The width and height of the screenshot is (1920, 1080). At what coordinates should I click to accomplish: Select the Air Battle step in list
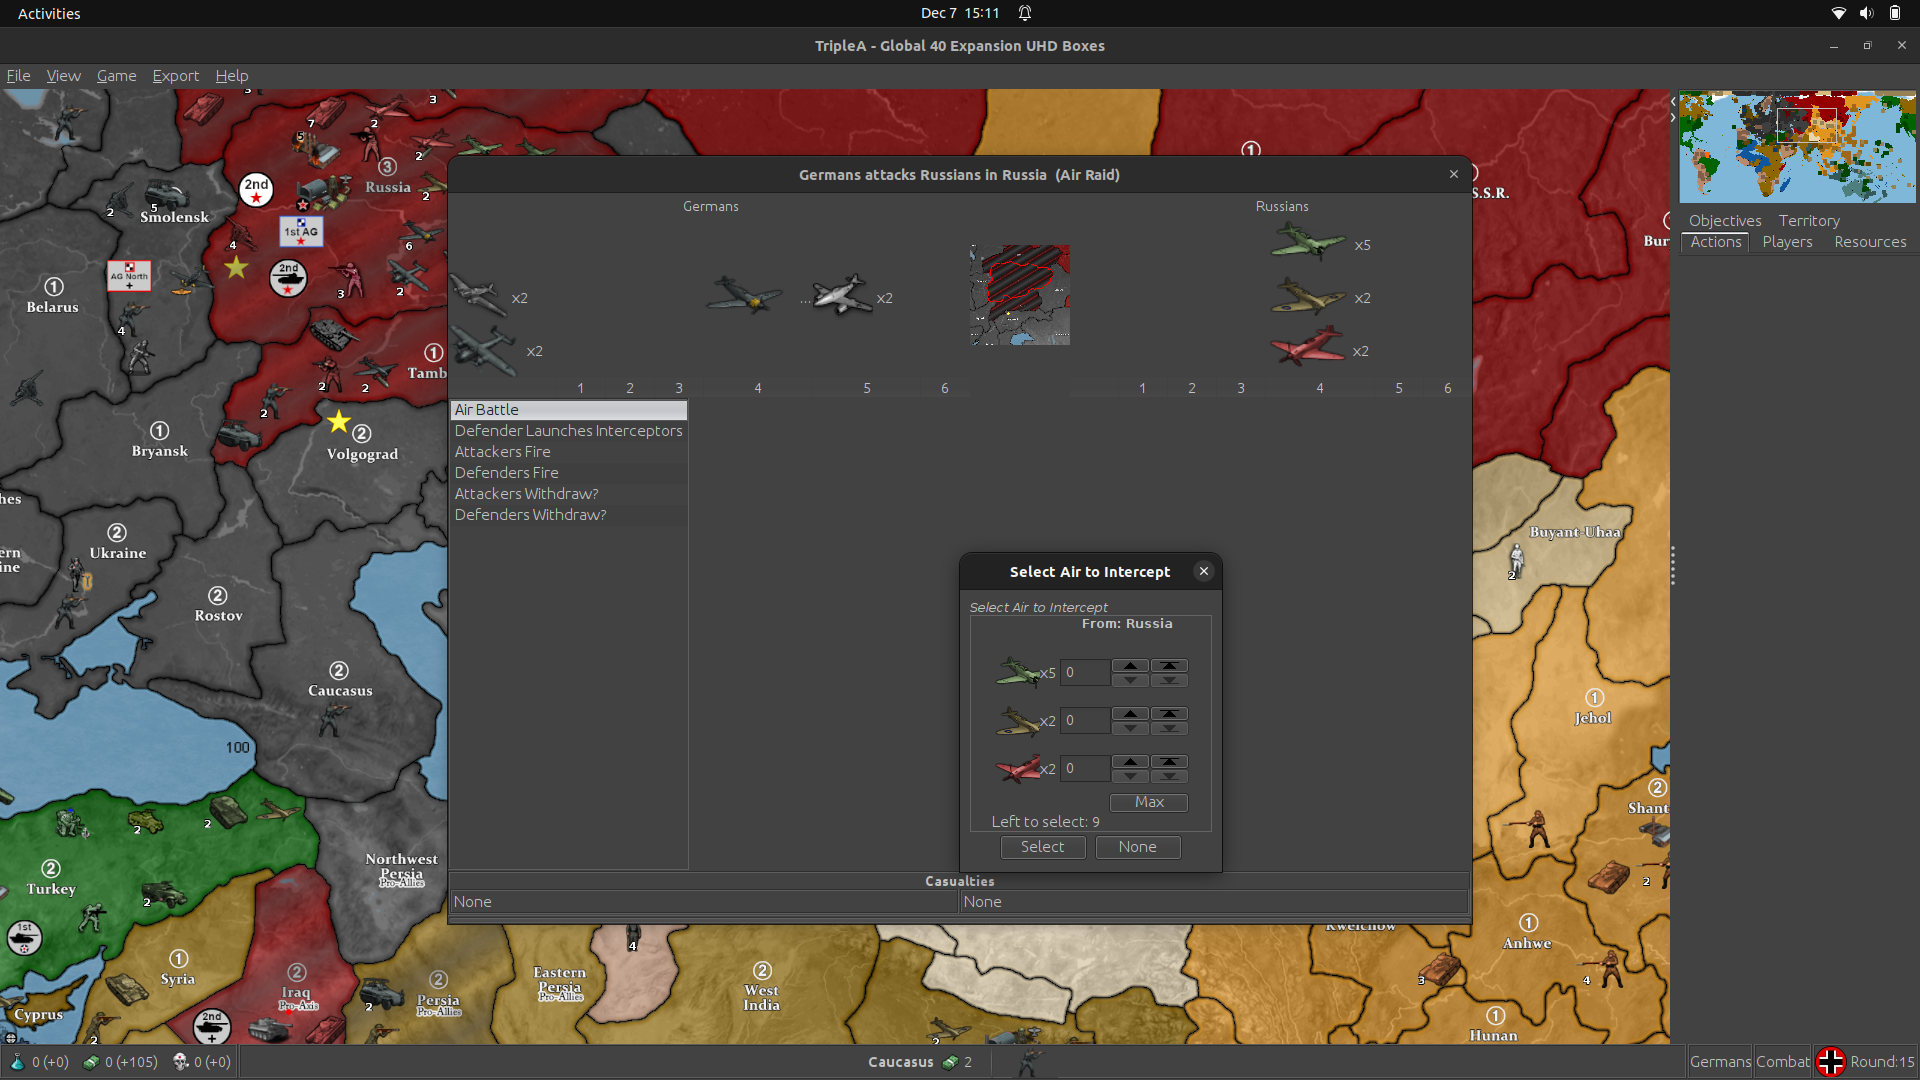click(569, 410)
